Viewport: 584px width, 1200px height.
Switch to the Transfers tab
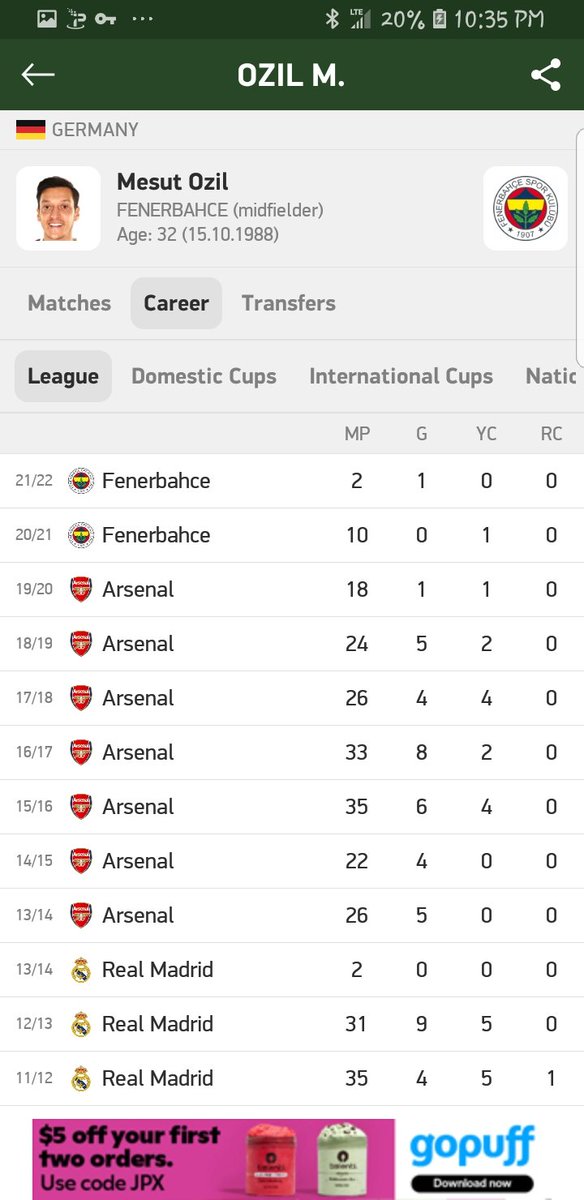tap(288, 303)
